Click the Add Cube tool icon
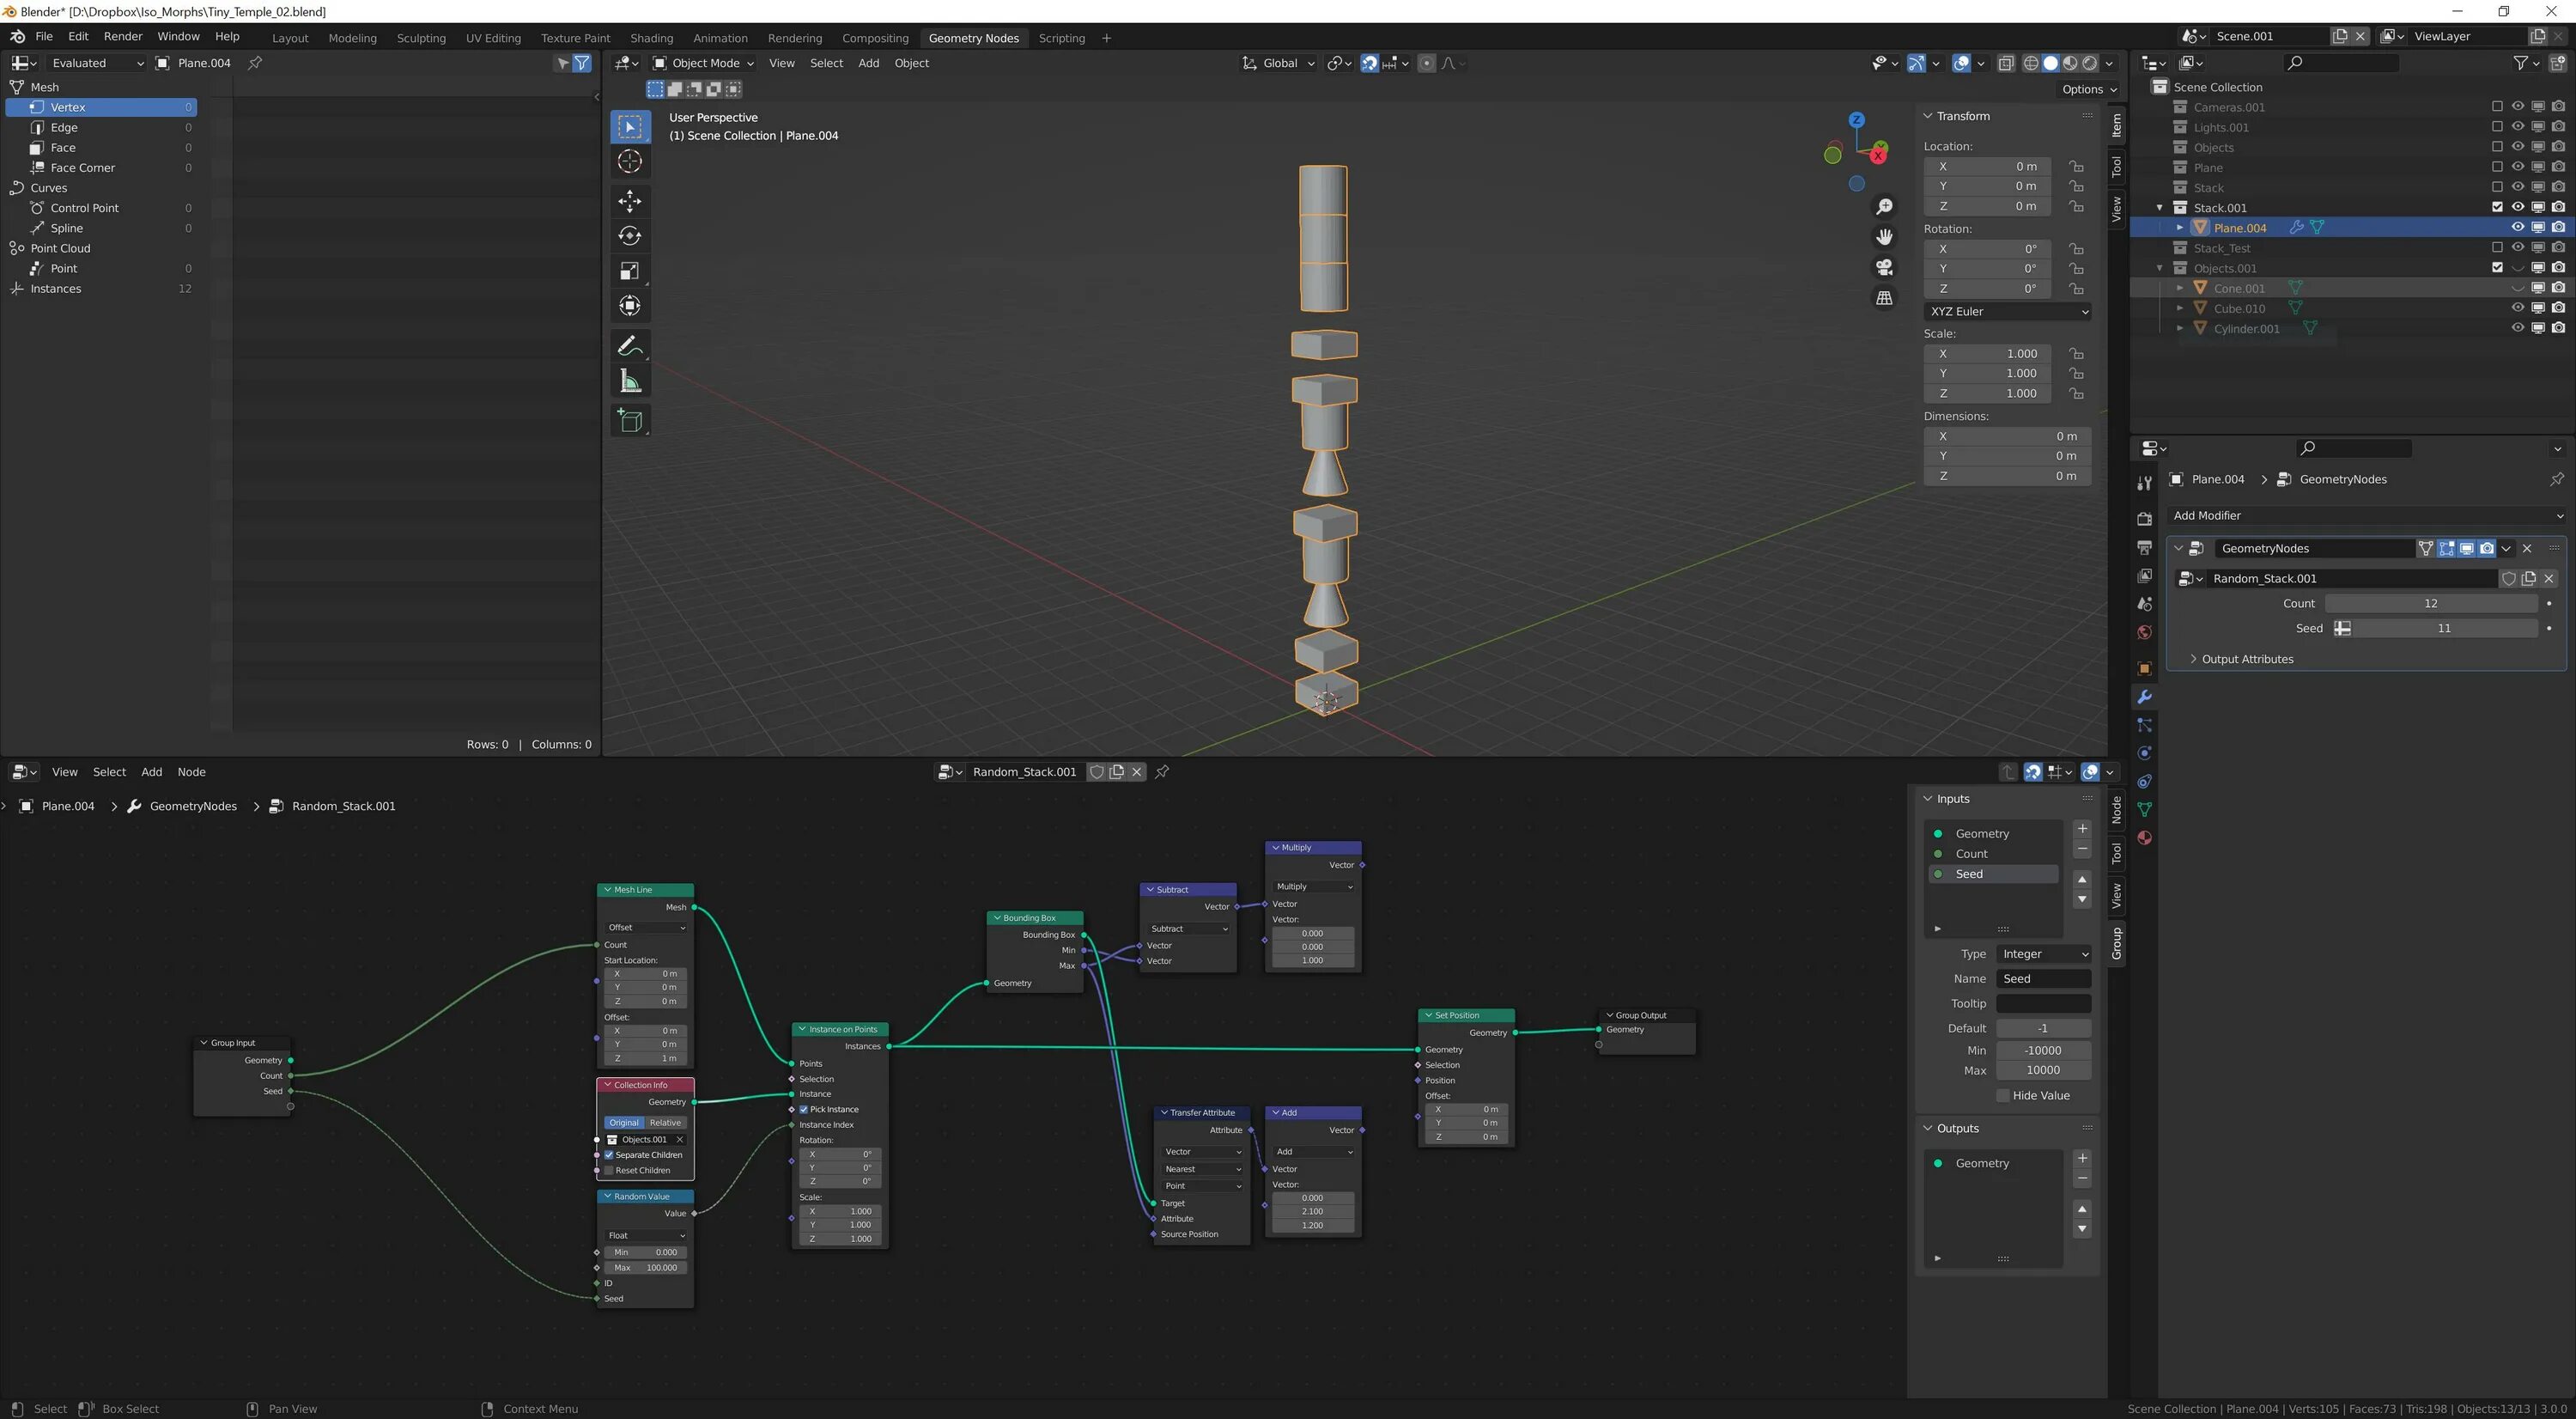The height and width of the screenshot is (1419, 2576). click(629, 421)
